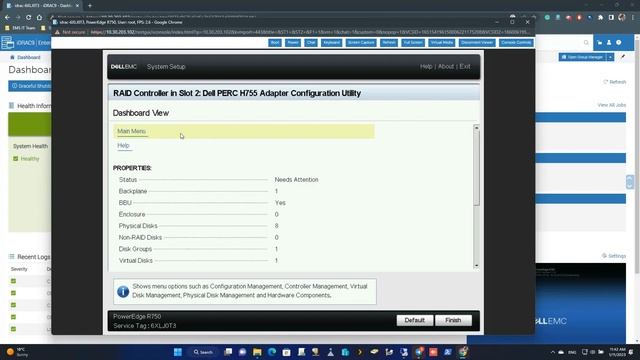
Task: Open the Chat button
Action: tap(311, 42)
